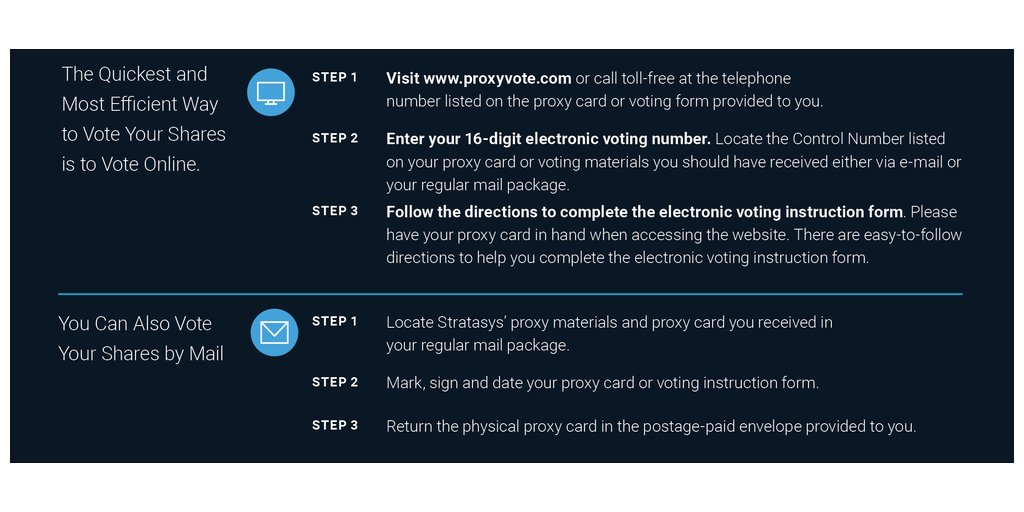Click the envelope icon for voting by mail
This screenshot has height=512, width=1024.
coord(274,332)
